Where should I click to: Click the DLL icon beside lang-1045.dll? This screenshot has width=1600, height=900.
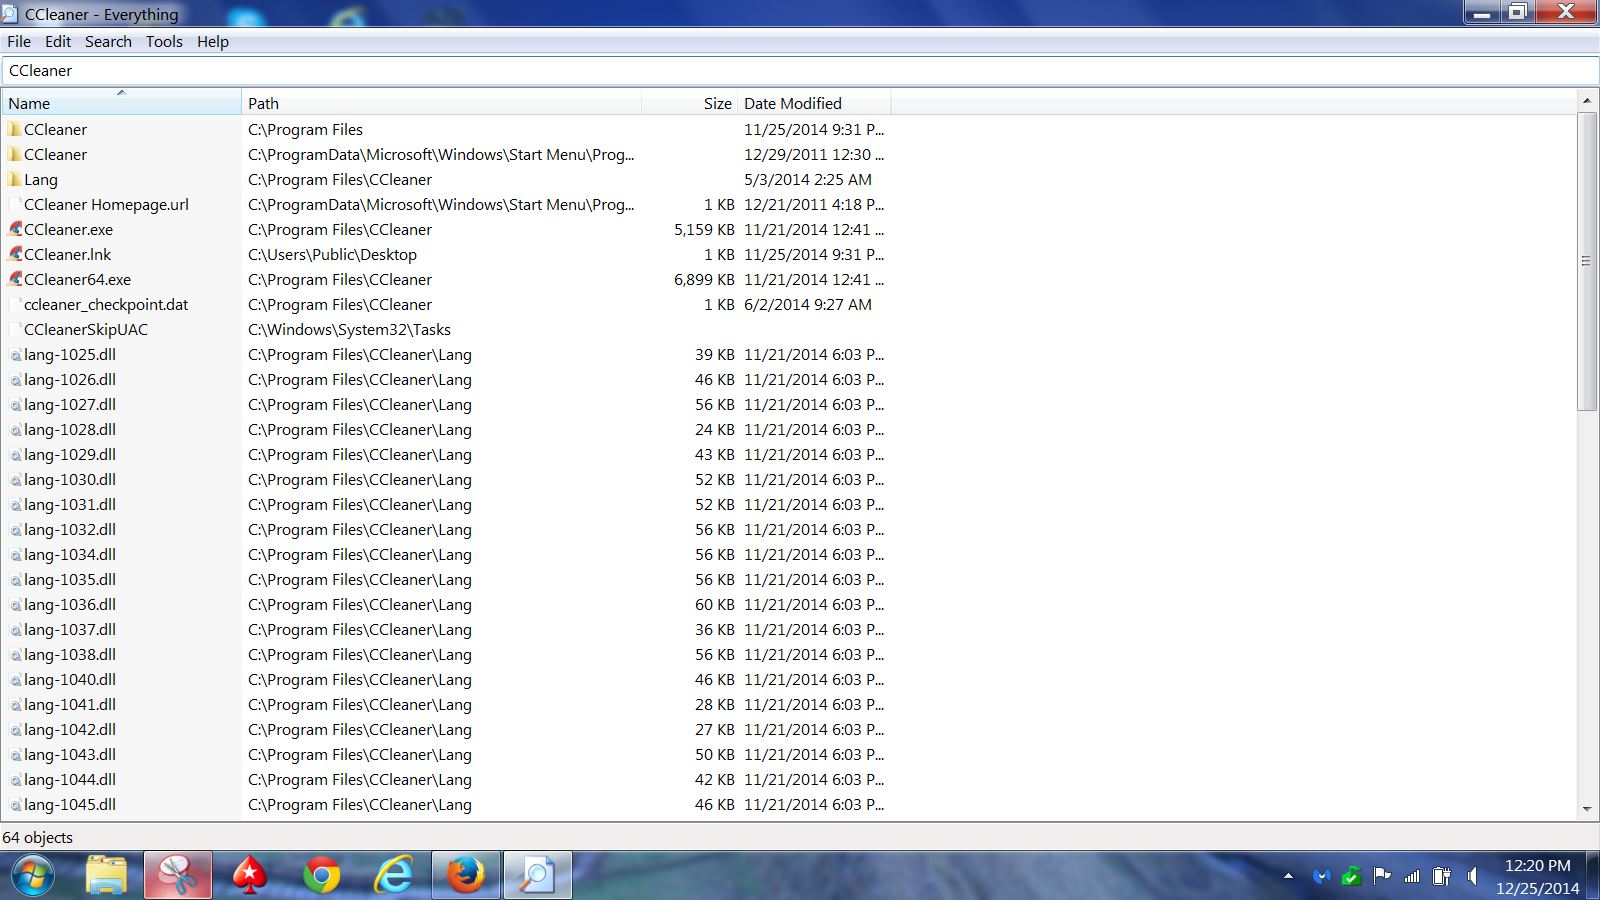coord(15,805)
